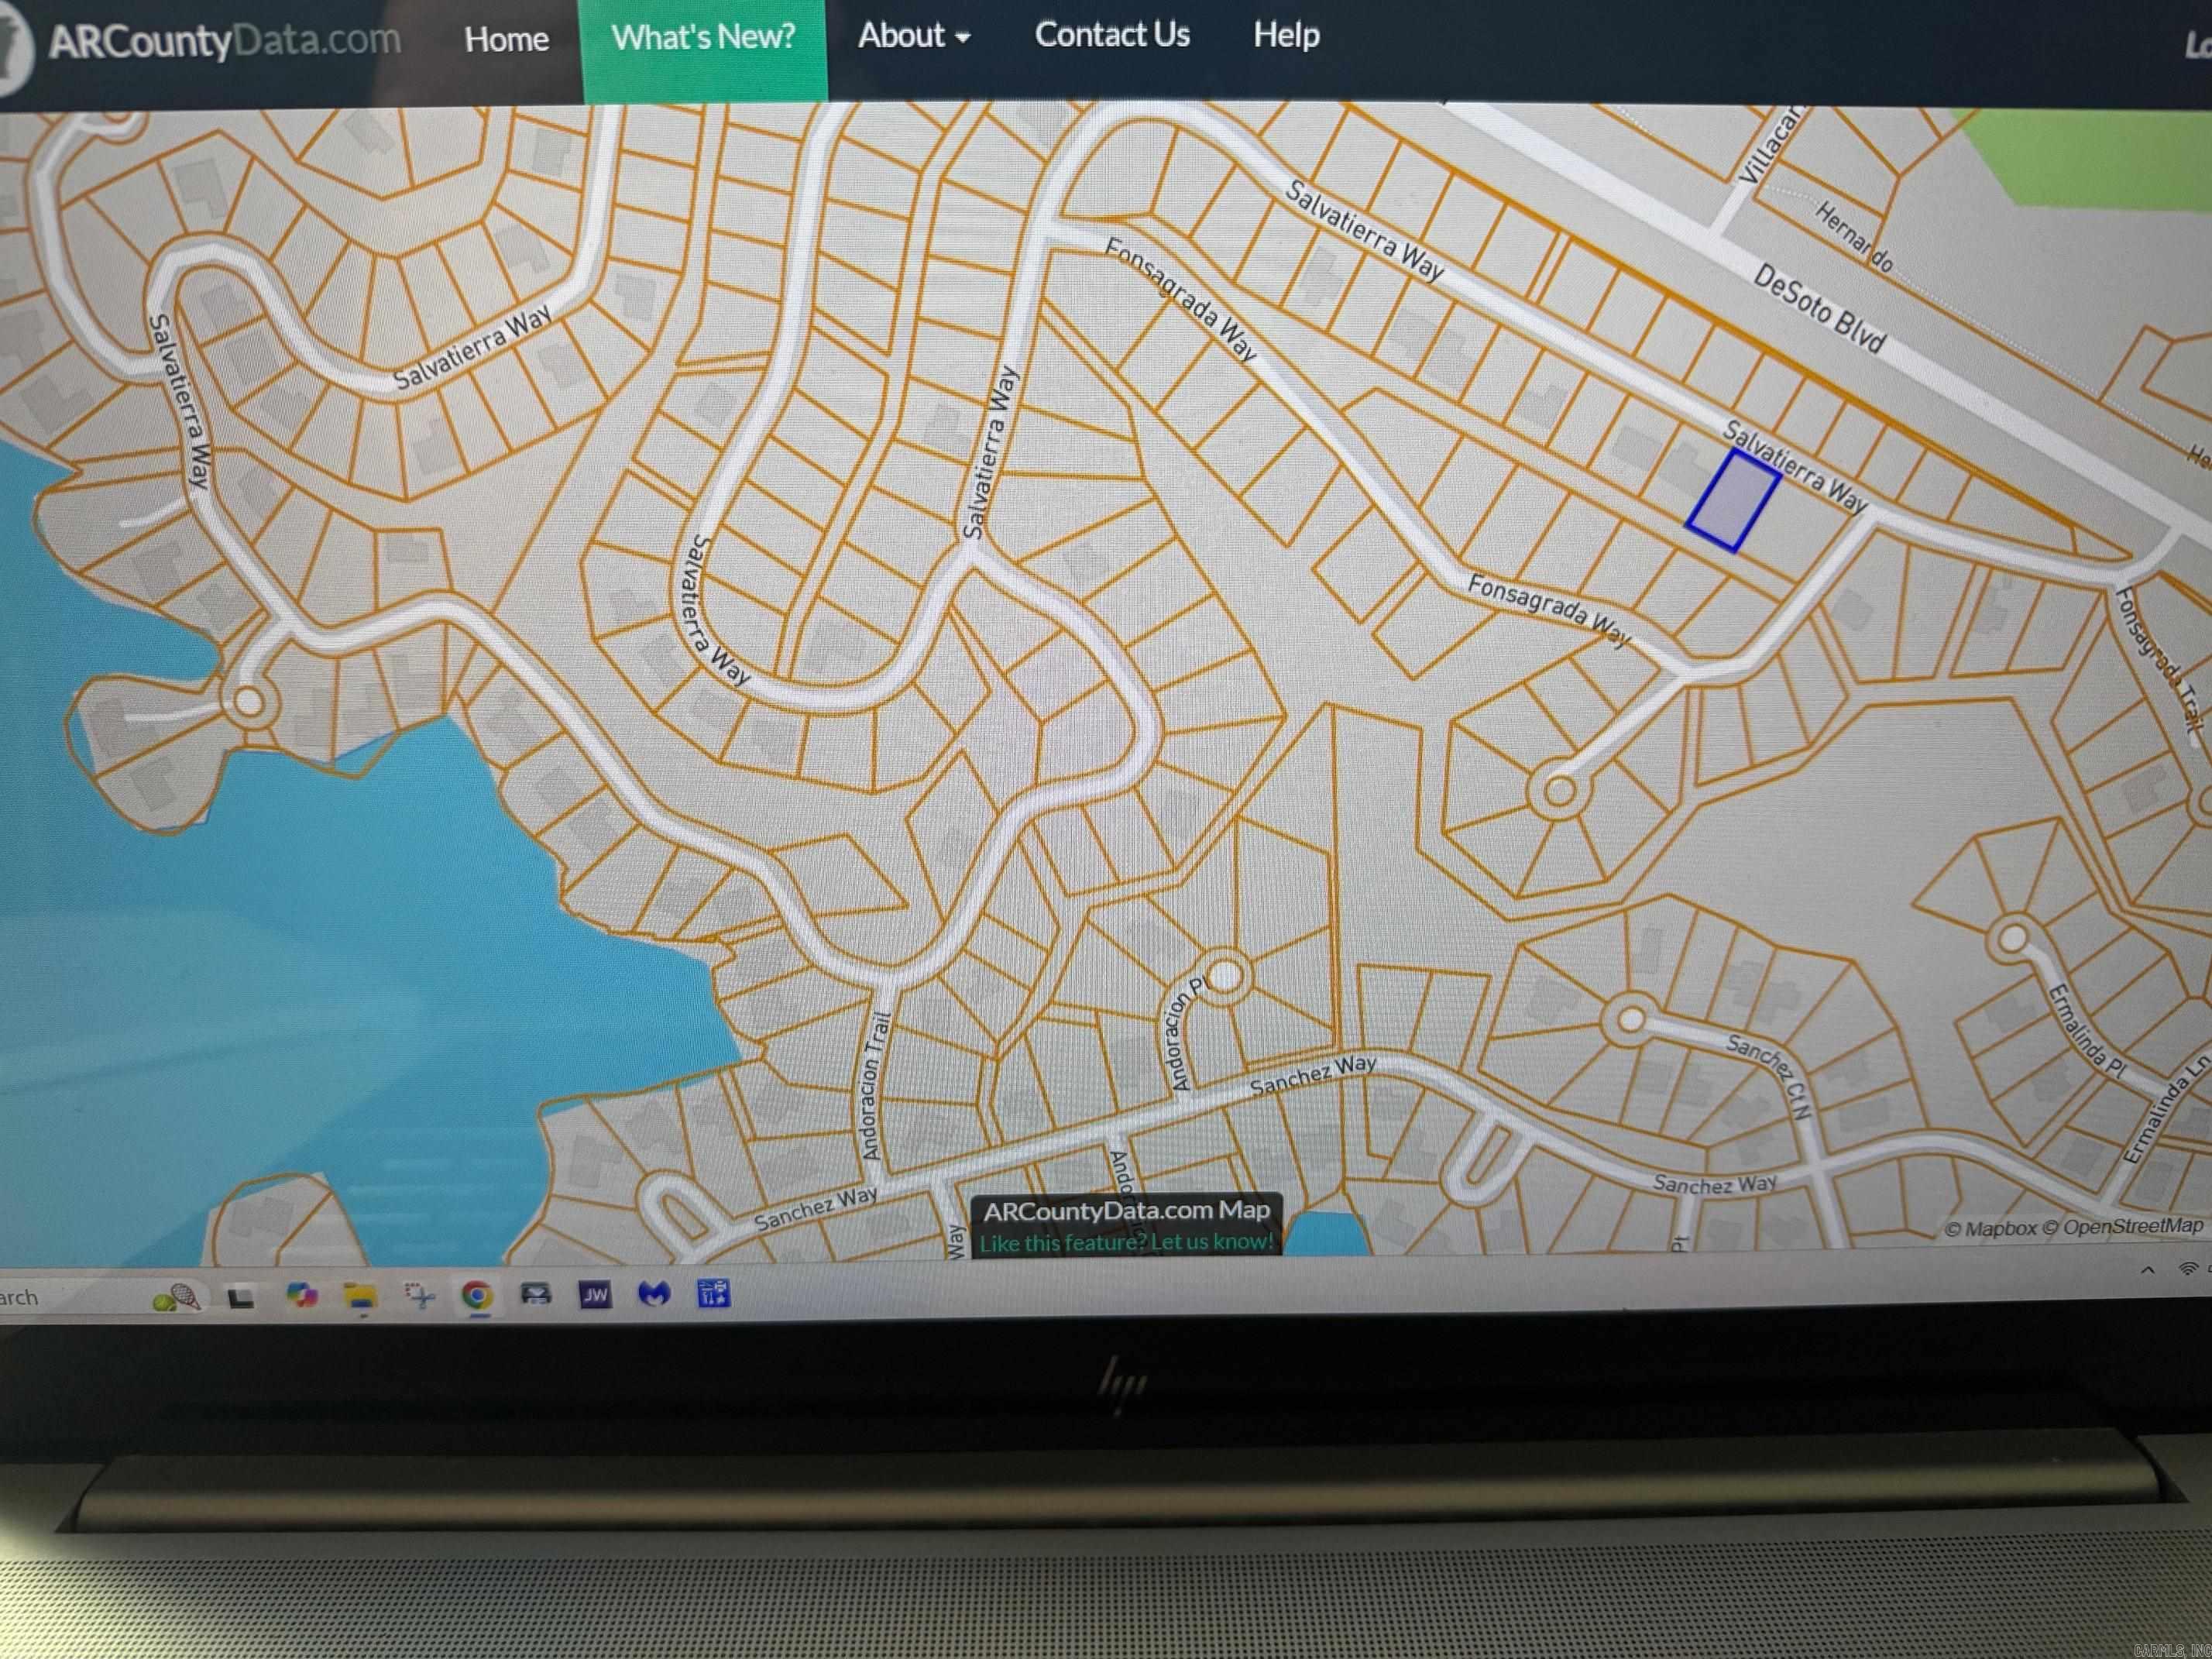
Task: Open the blue tools app on the taskbar
Action: 713,1293
